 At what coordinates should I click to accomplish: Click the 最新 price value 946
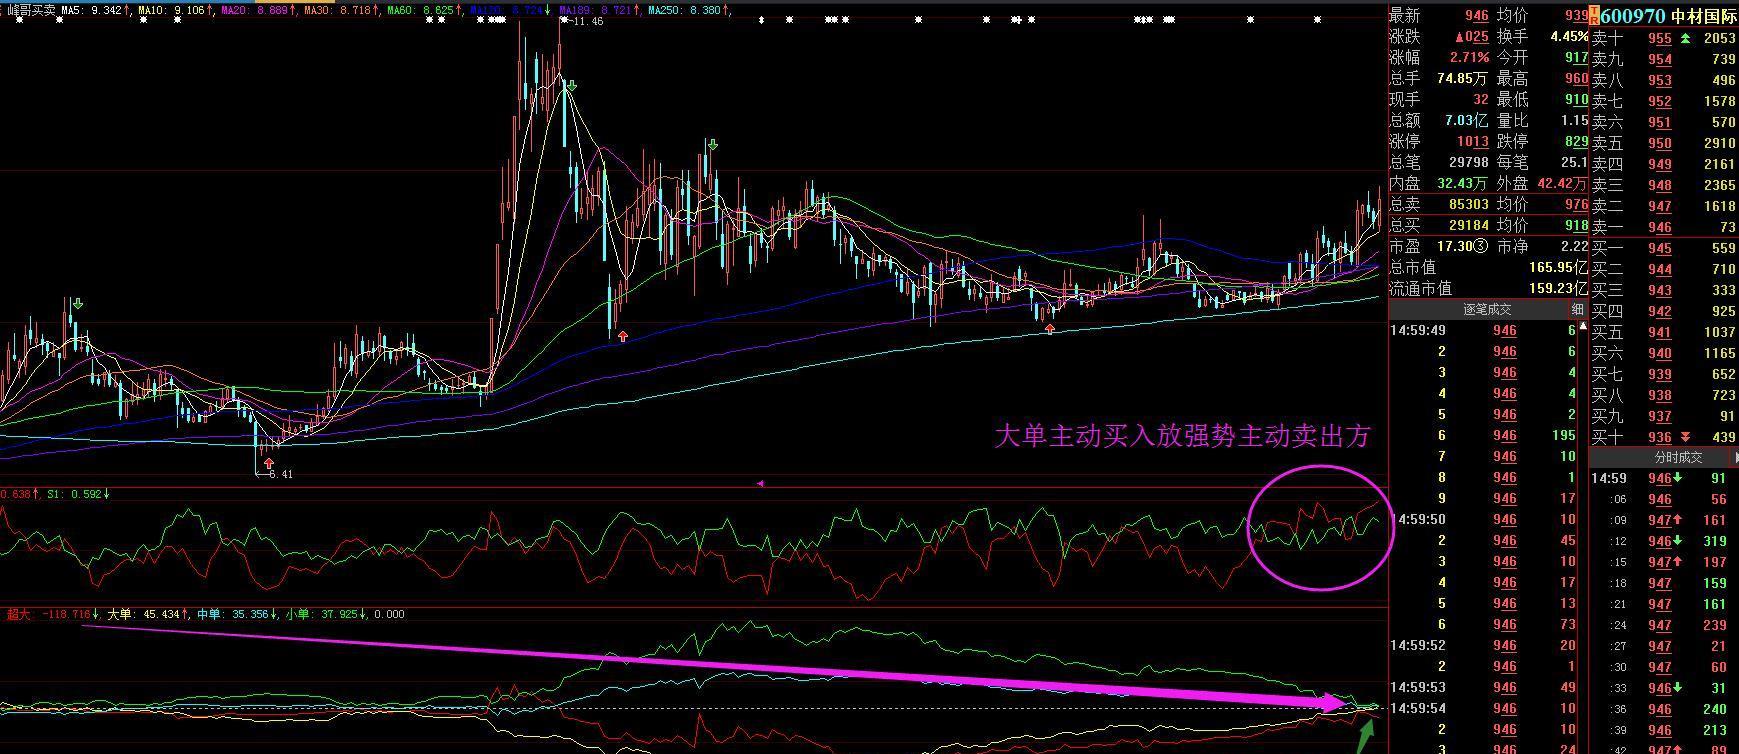coord(1476,15)
